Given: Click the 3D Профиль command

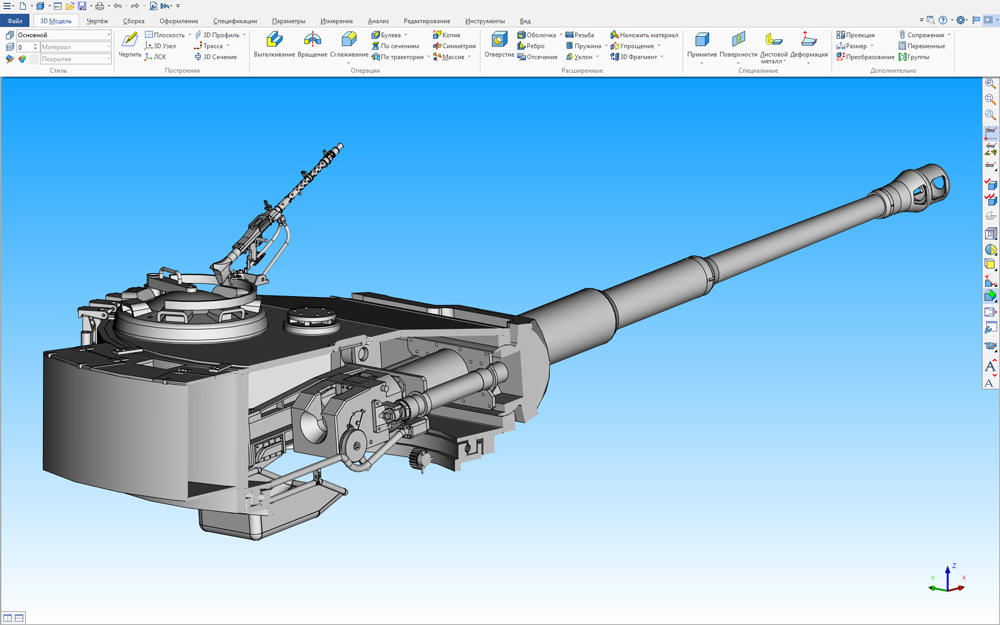Looking at the screenshot, I should tap(217, 35).
